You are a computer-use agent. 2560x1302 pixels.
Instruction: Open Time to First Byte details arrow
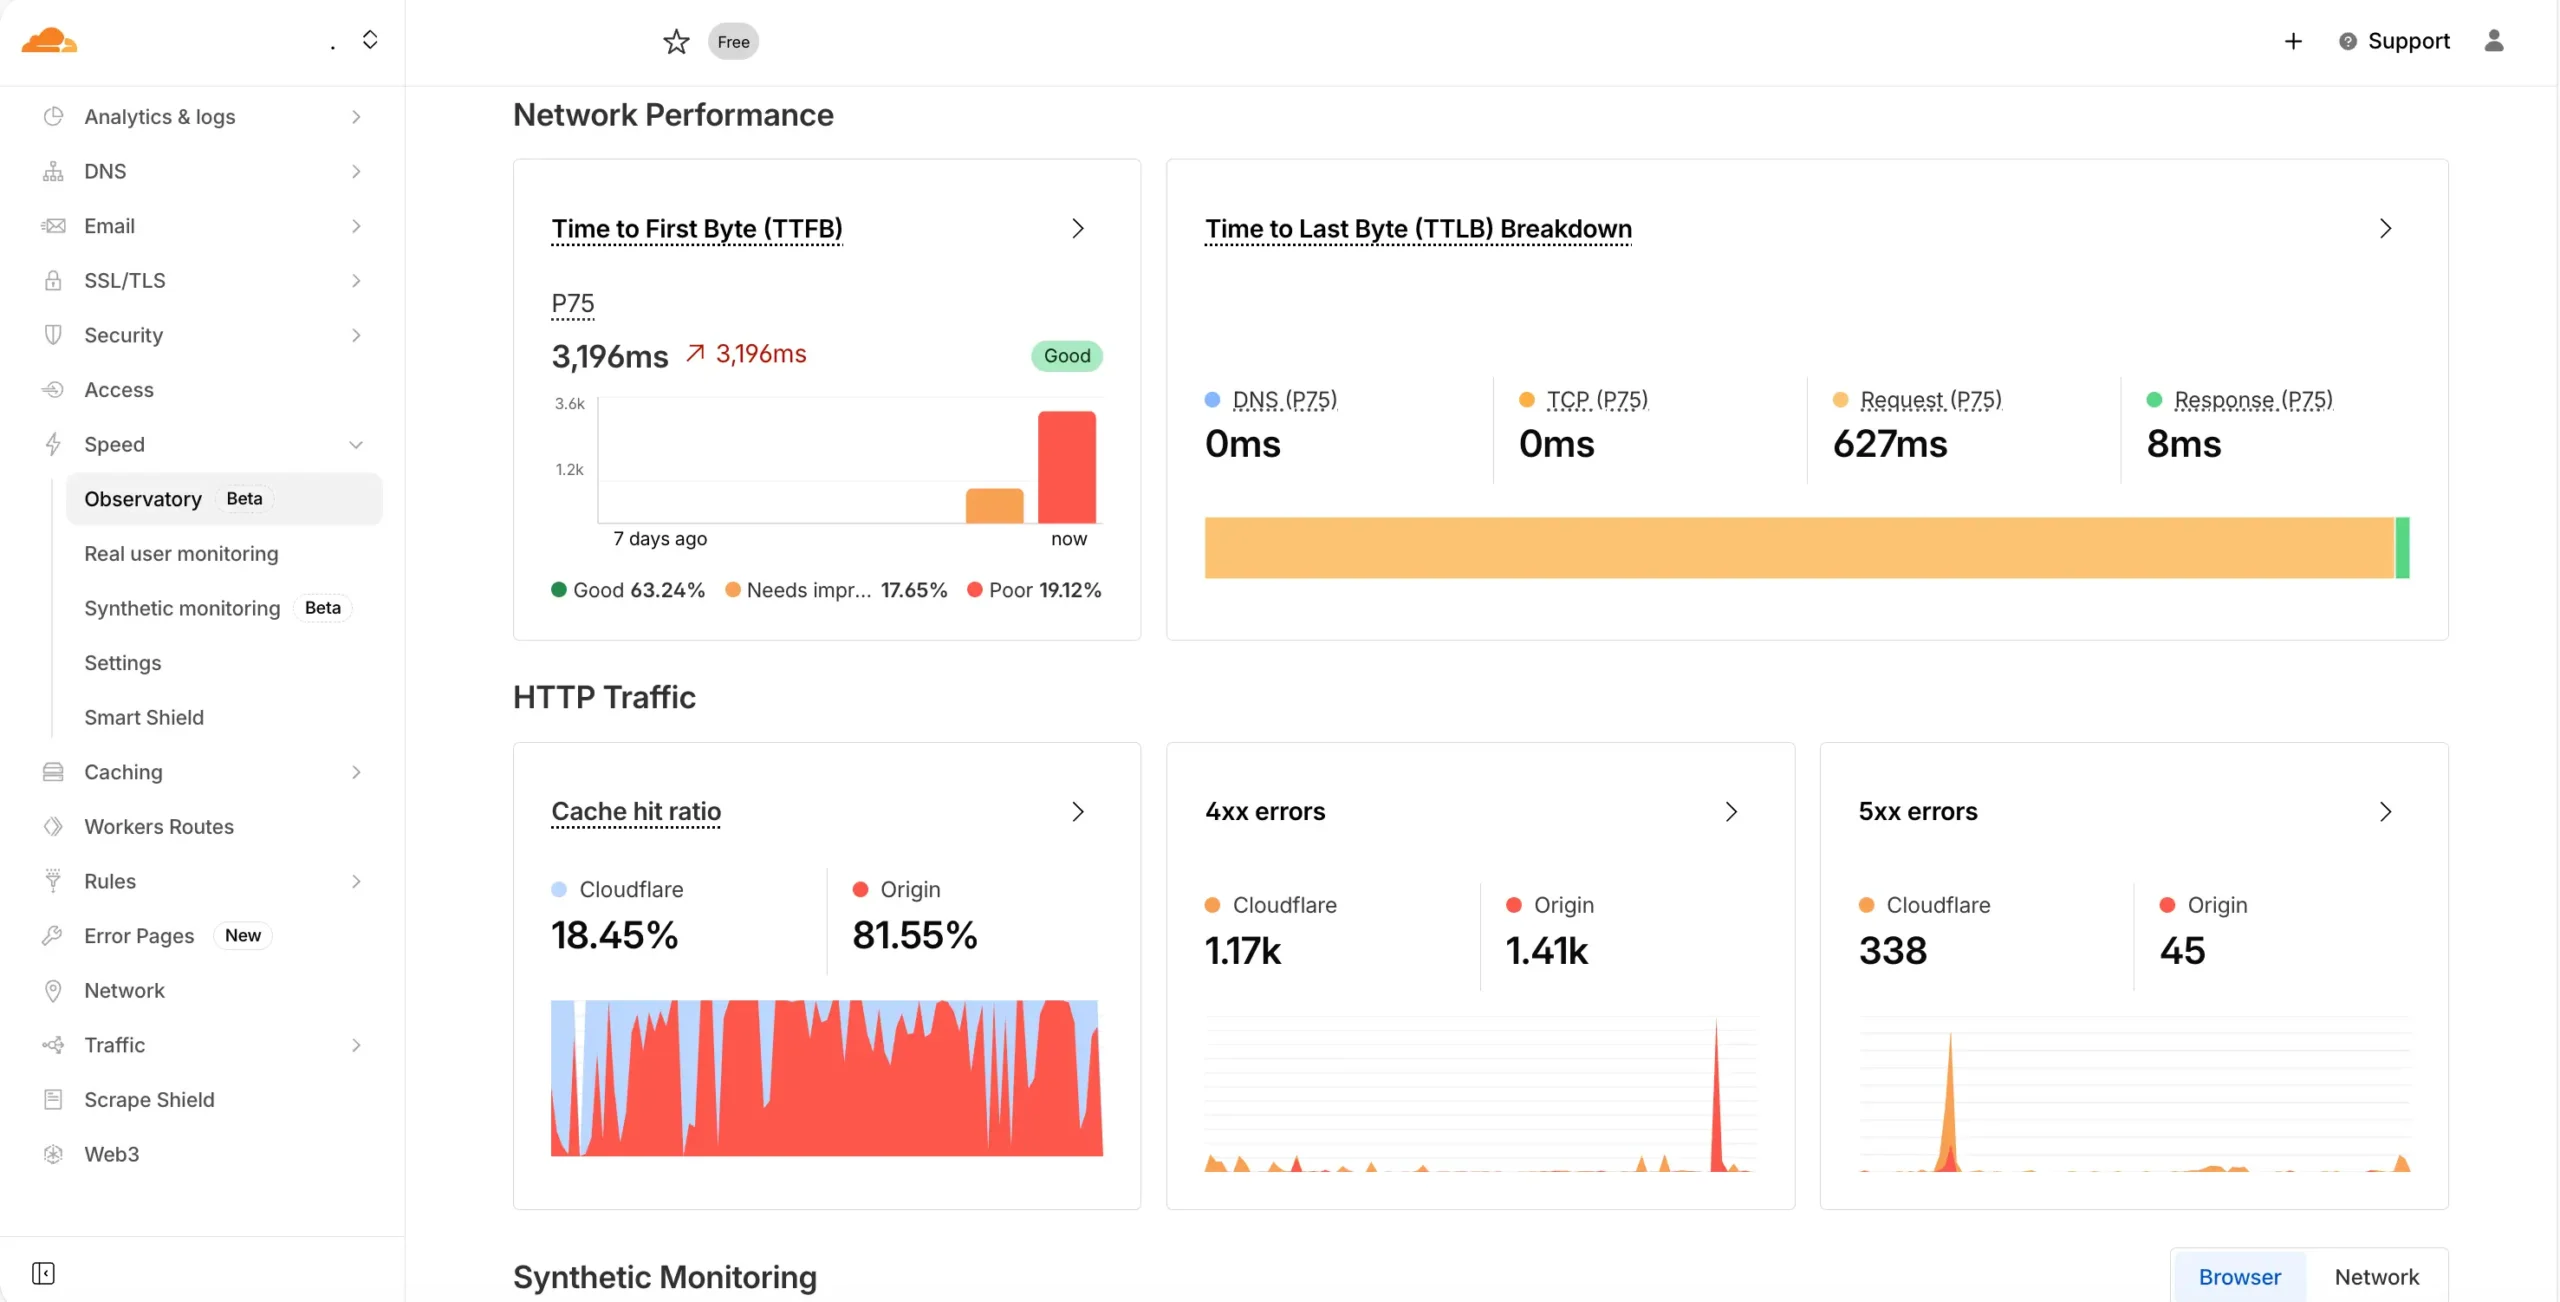click(1077, 229)
